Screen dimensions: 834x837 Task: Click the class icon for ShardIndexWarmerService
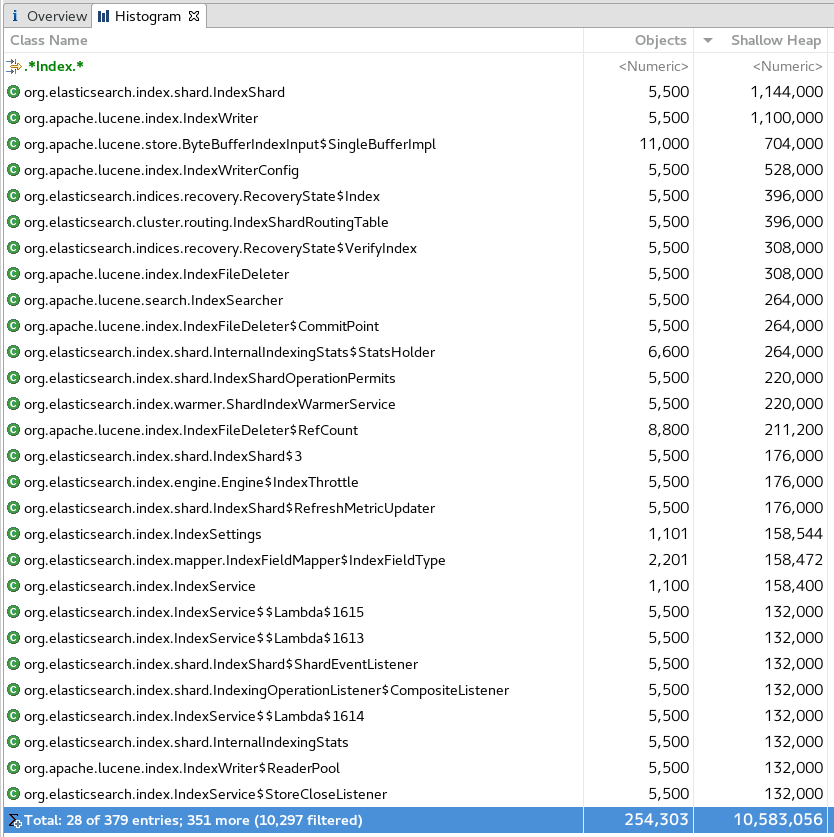[x=13, y=404]
